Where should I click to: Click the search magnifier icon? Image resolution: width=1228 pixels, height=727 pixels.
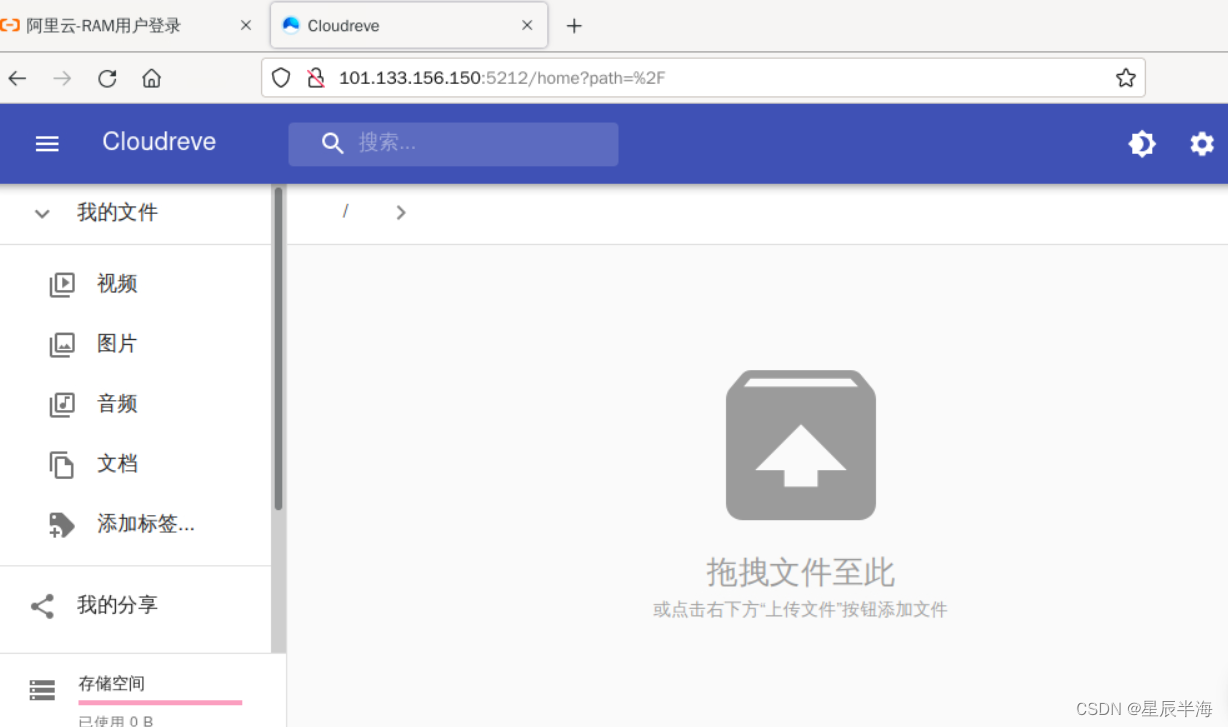point(333,143)
